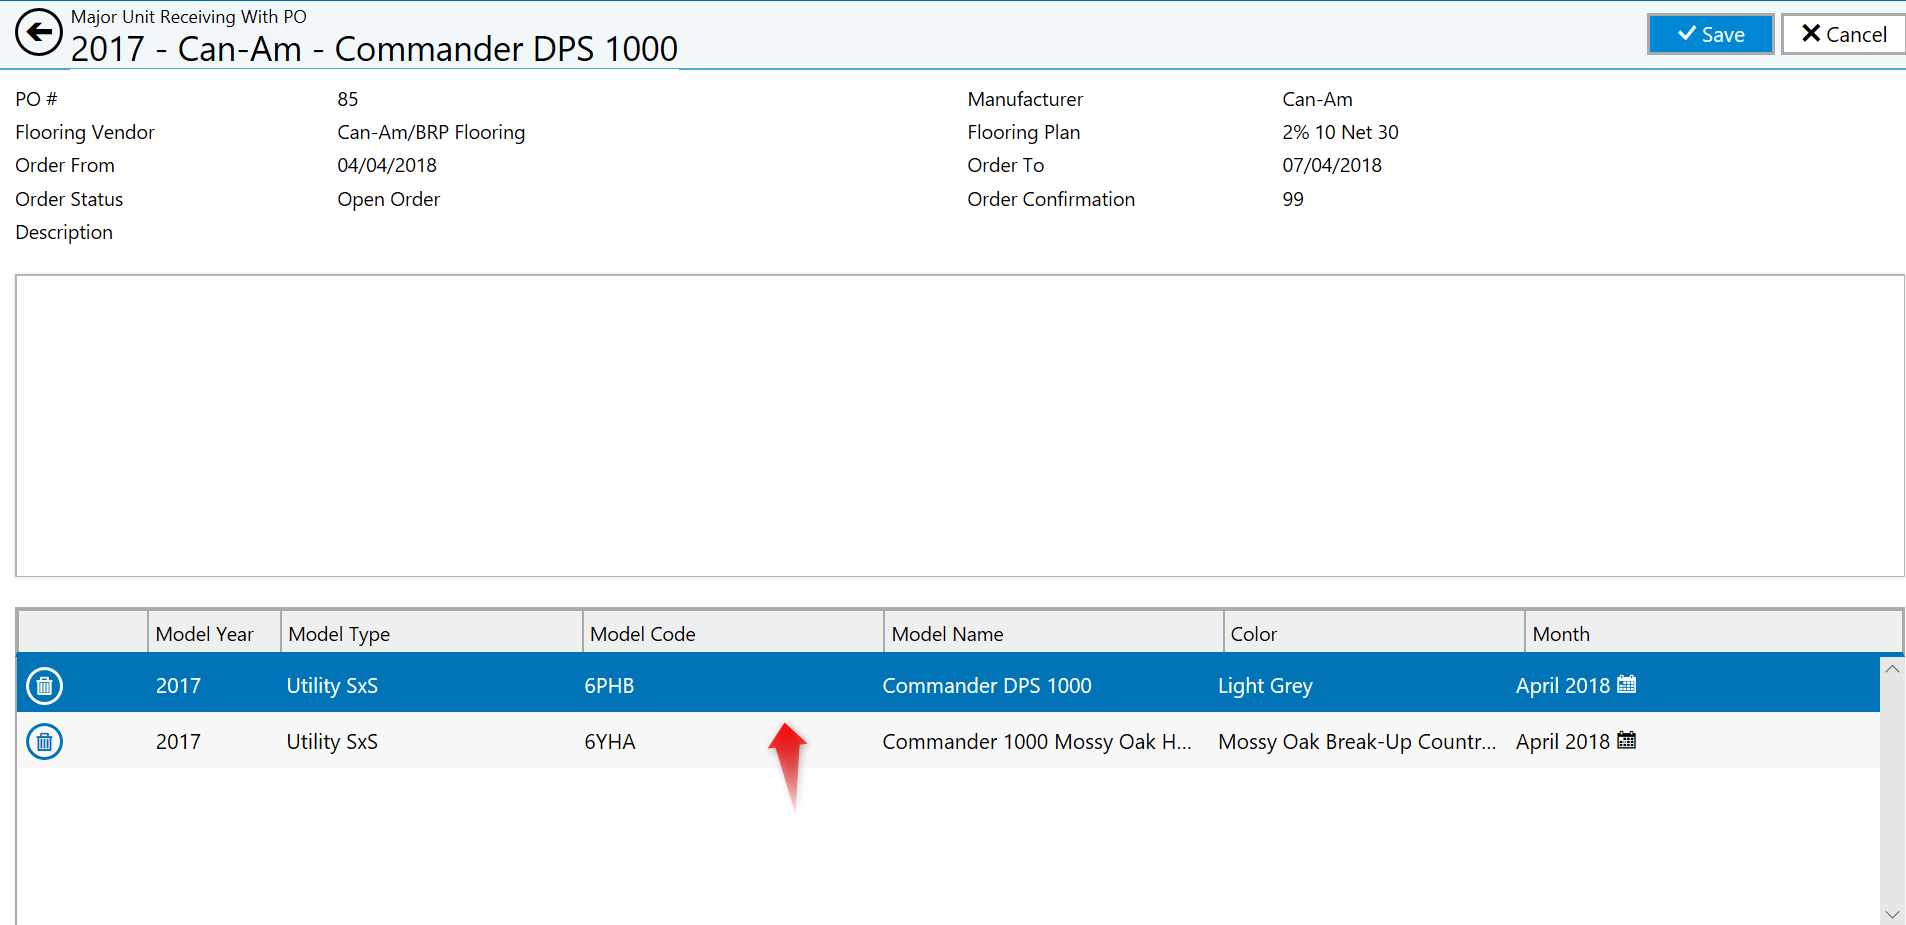Screen dimensions: 1906x925
Task: Select Commander DPS 1000 model name cell
Action: coord(987,686)
